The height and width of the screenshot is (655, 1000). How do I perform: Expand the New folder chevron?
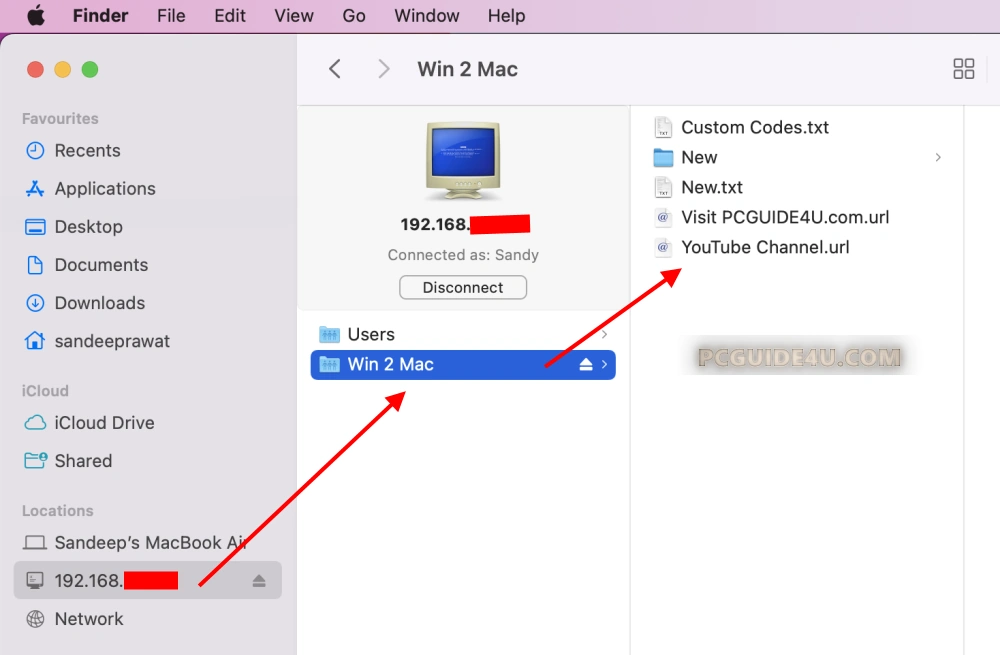coord(938,158)
